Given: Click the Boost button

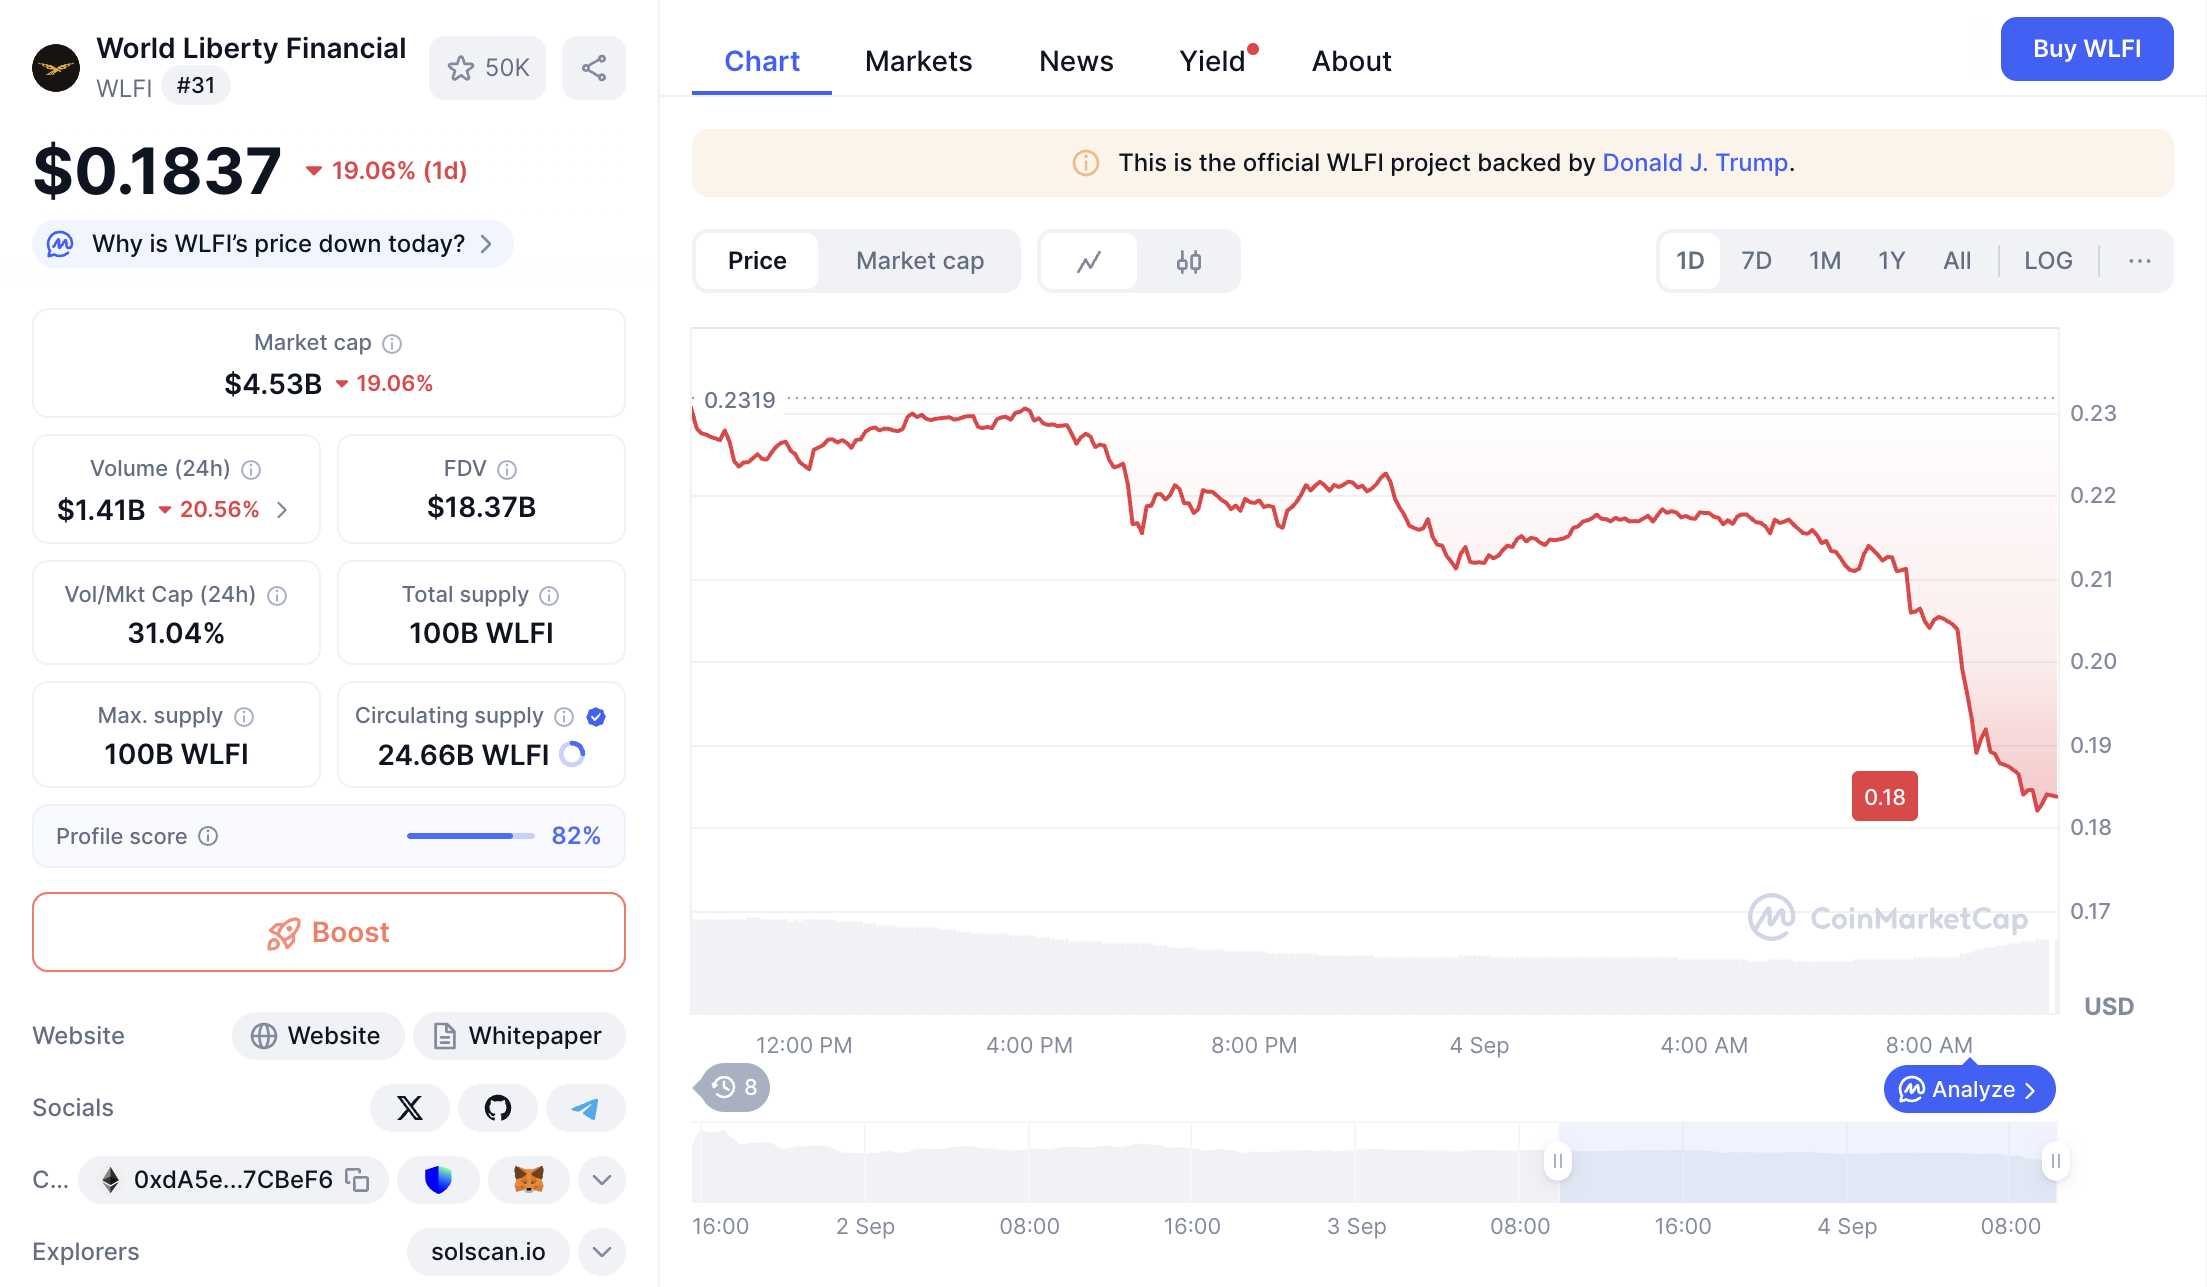Looking at the screenshot, I should pyautogui.click(x=329, y=932).
